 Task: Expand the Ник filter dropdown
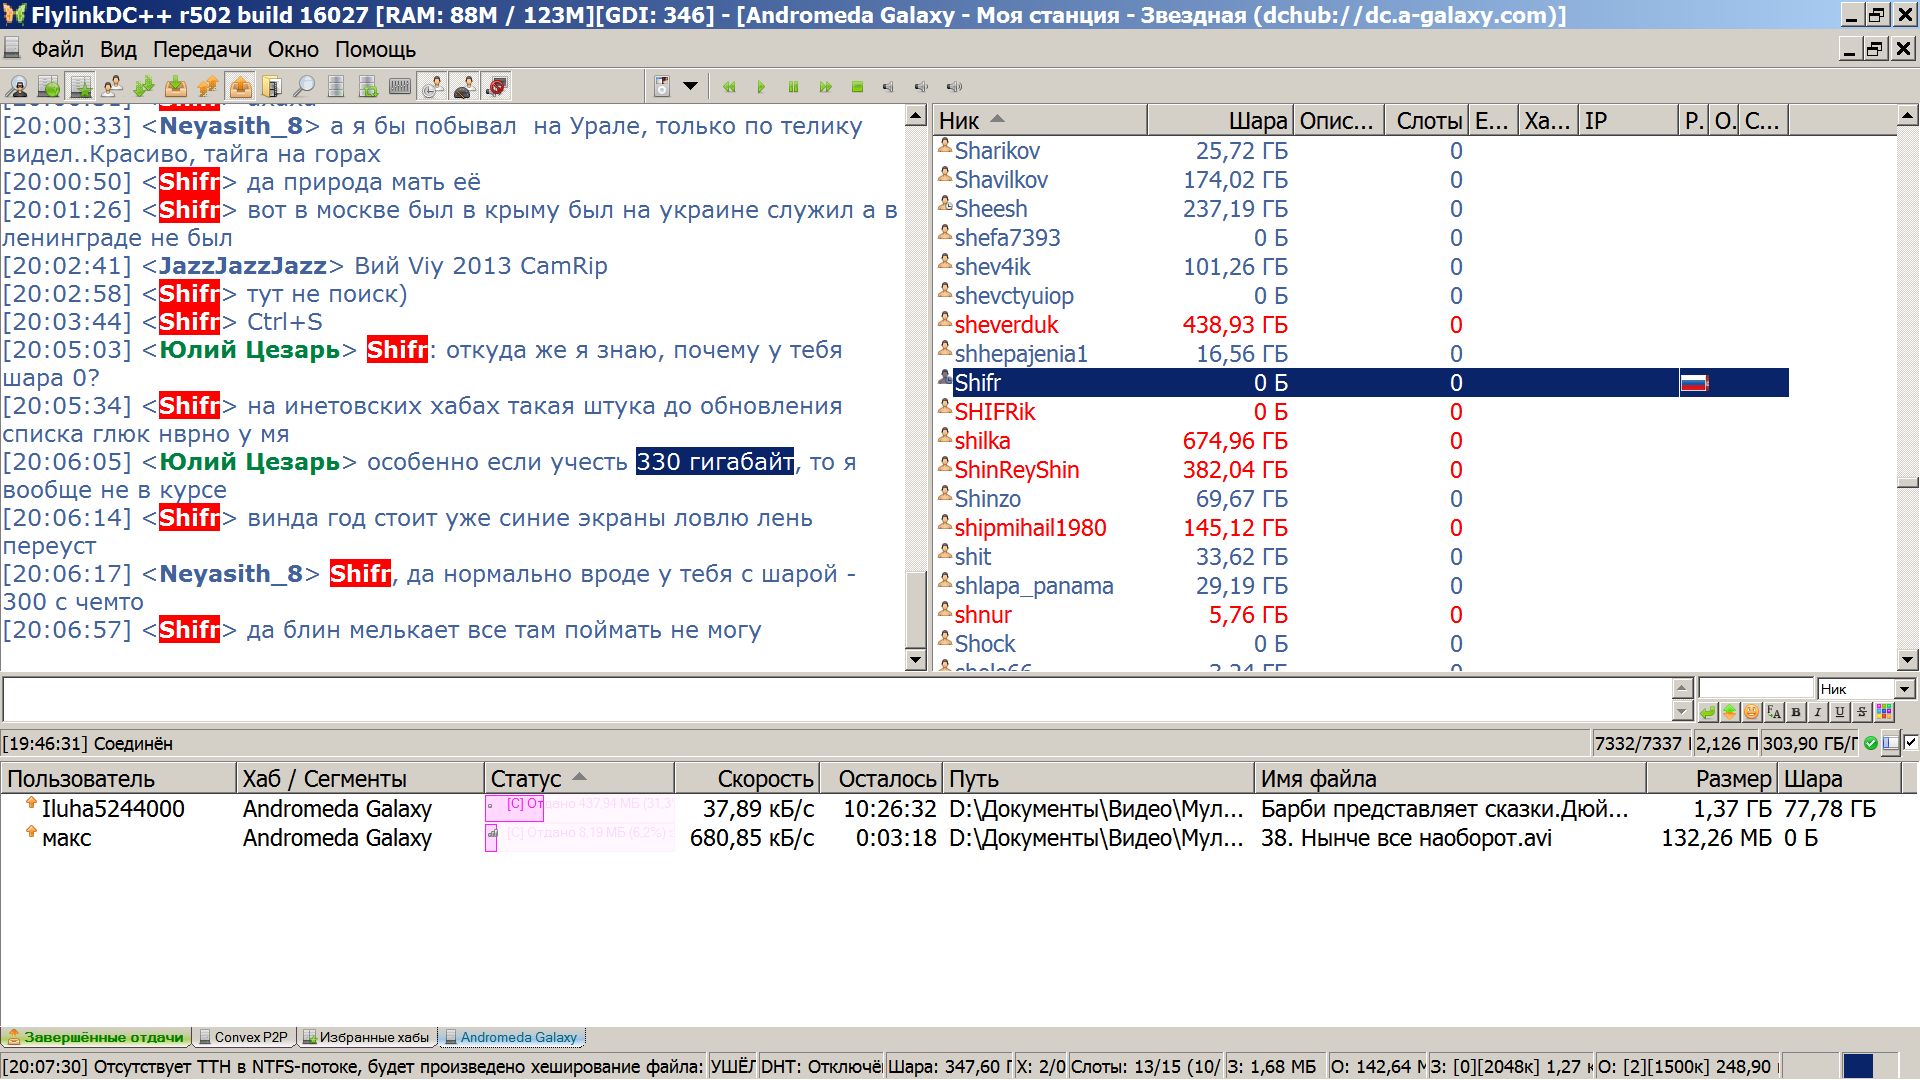1904,689
